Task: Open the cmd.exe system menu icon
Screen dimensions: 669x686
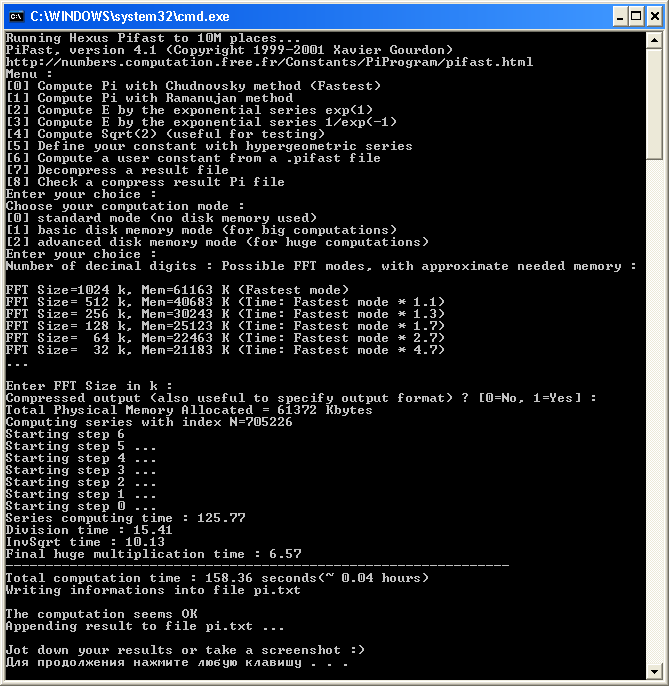Action: coord(17,17)
